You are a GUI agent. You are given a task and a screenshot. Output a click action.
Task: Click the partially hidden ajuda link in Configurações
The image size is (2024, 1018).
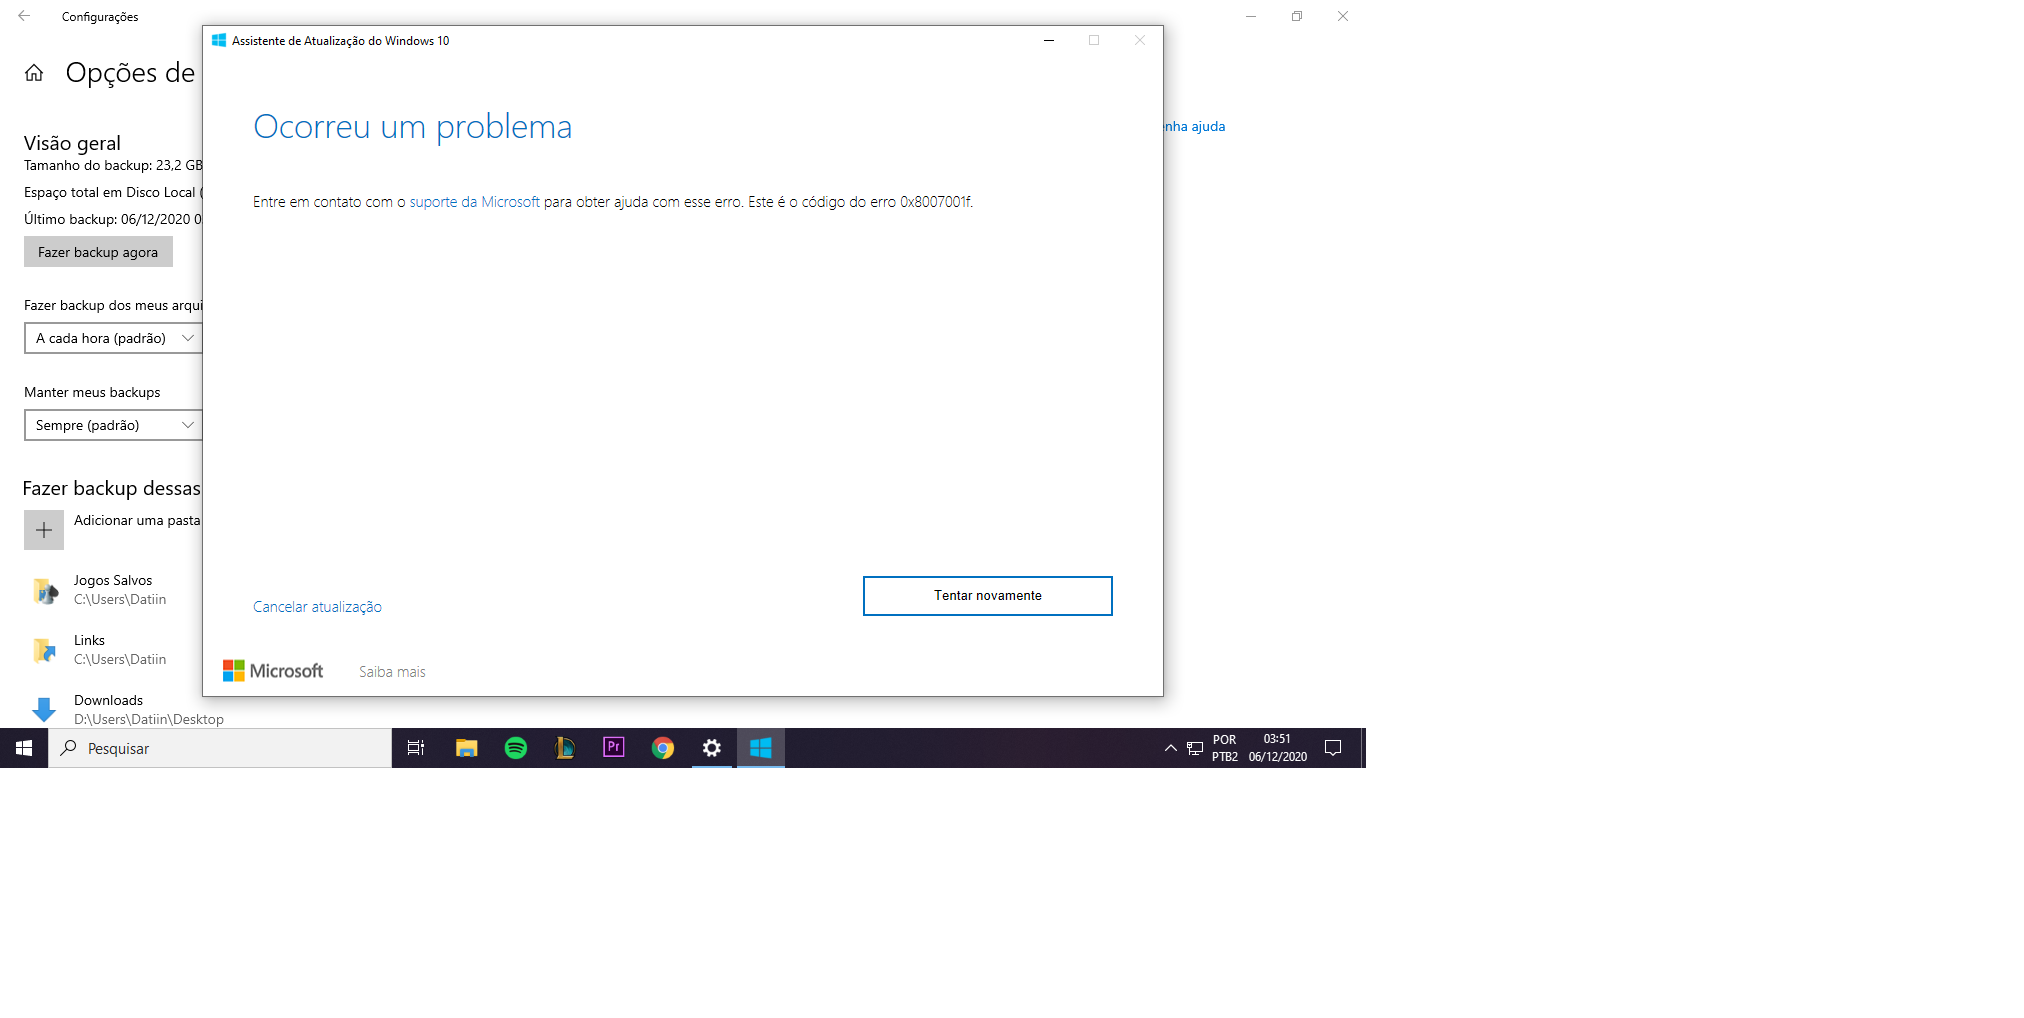[1195, 127]
